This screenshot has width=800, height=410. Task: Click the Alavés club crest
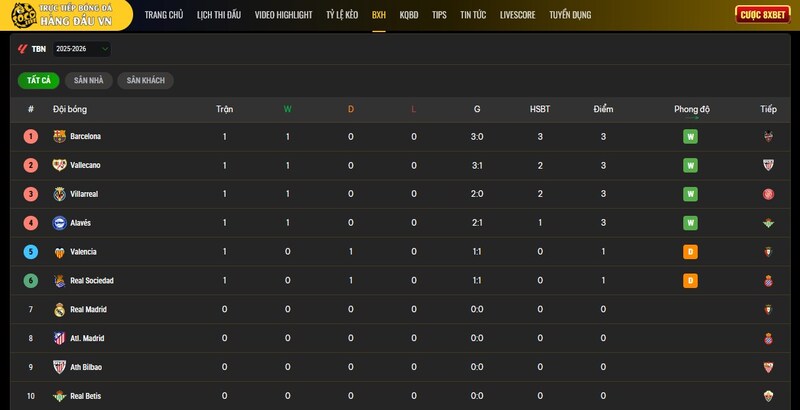[60, 223]
